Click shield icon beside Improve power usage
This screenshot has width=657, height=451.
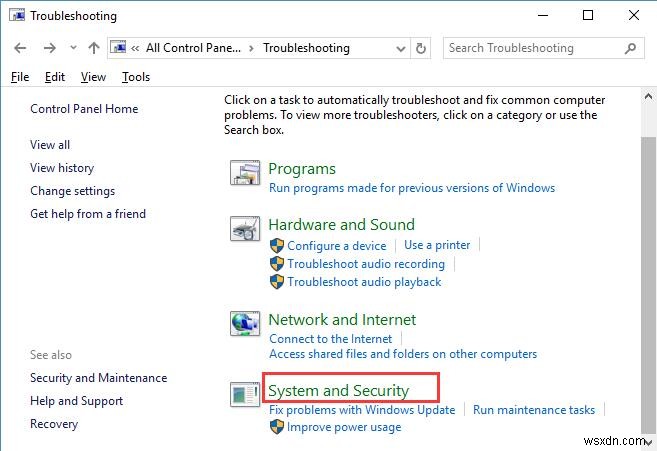pos(277,427)
